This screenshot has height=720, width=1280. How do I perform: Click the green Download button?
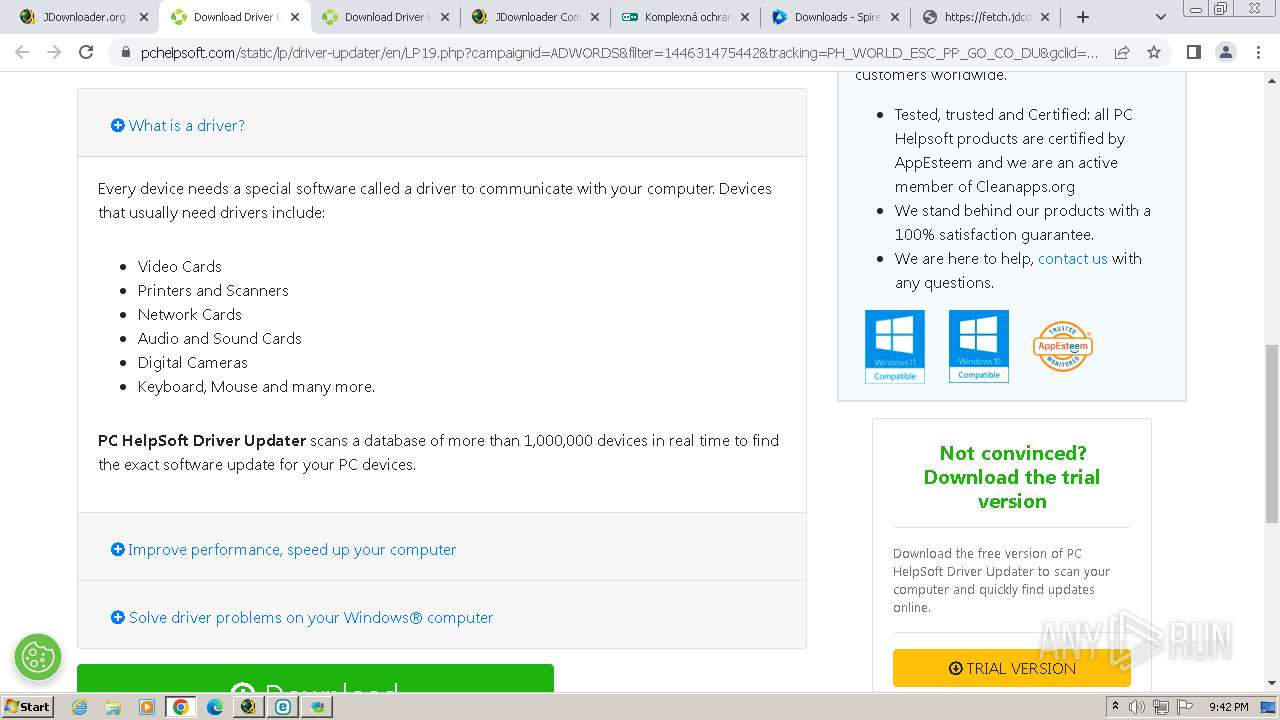(315, 678)
